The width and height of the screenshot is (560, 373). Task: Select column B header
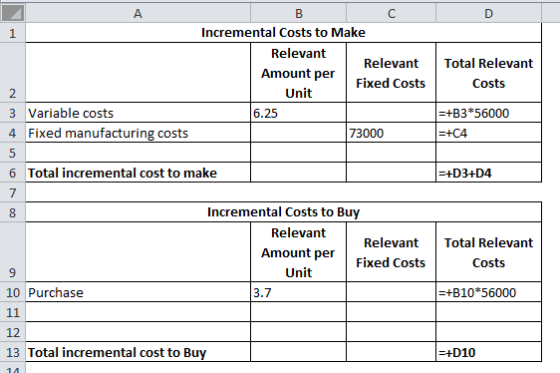pos(299,13)
